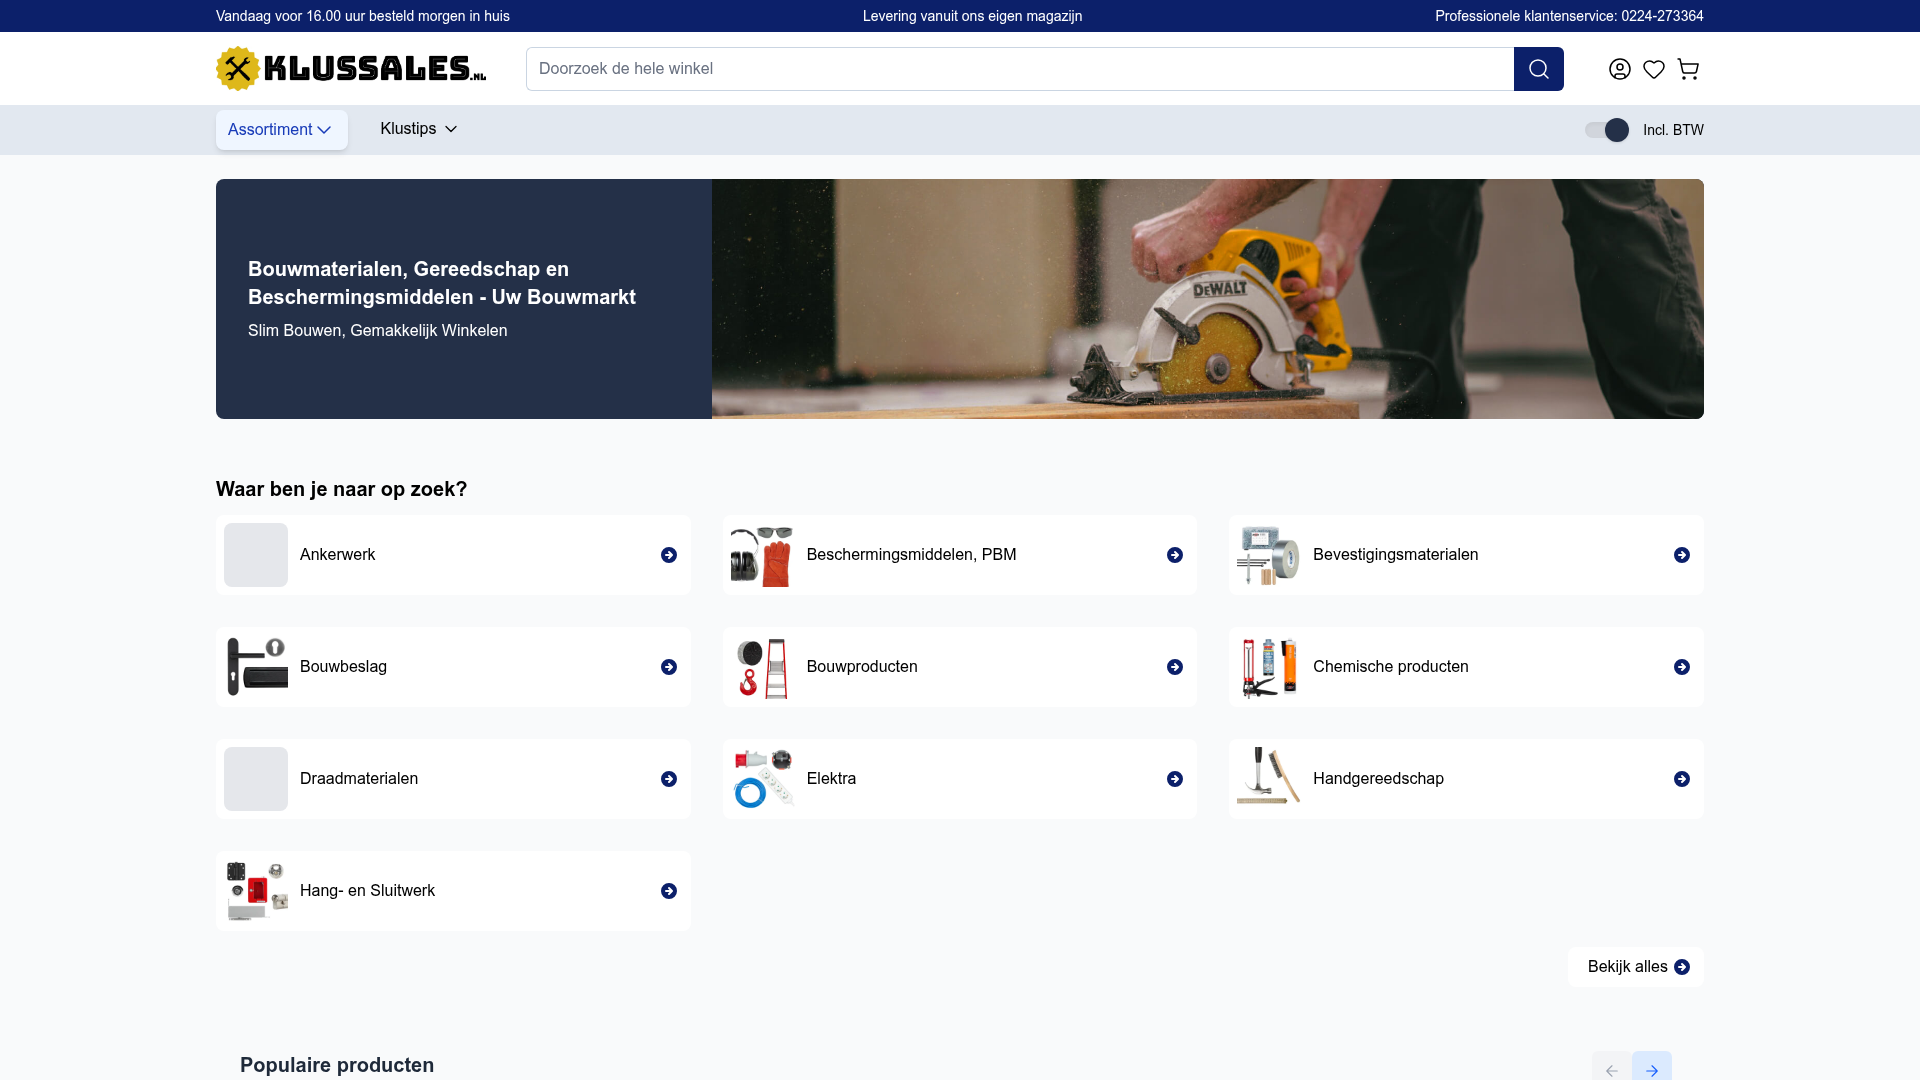
Task: Click the Doorzoek de hele winkel search field
Action: [1020, 69]
